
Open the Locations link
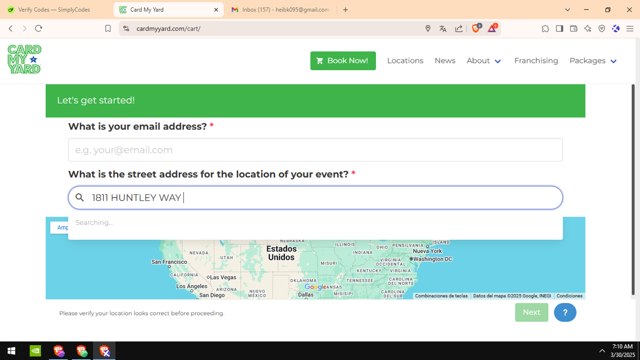(x=405, y=61)
